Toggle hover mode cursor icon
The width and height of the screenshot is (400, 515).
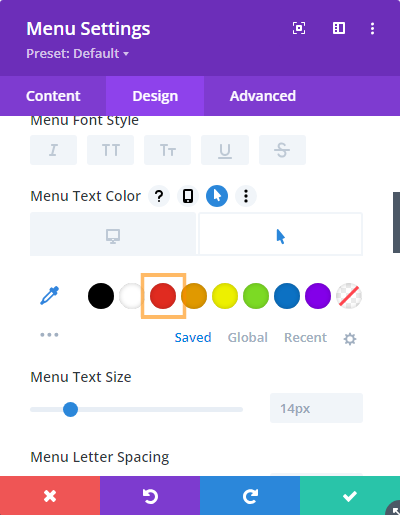217,196
